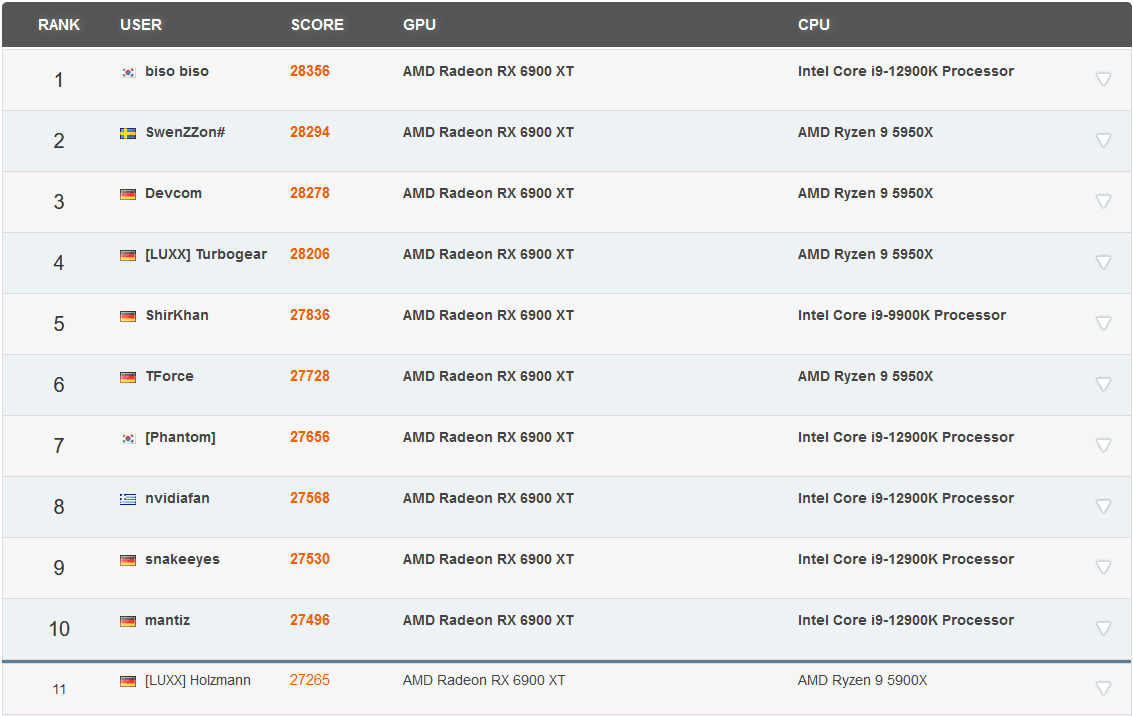
Task: Expand details arrow in [Phantom] row
Action: pyautogui.click(x=1103, y=446)
